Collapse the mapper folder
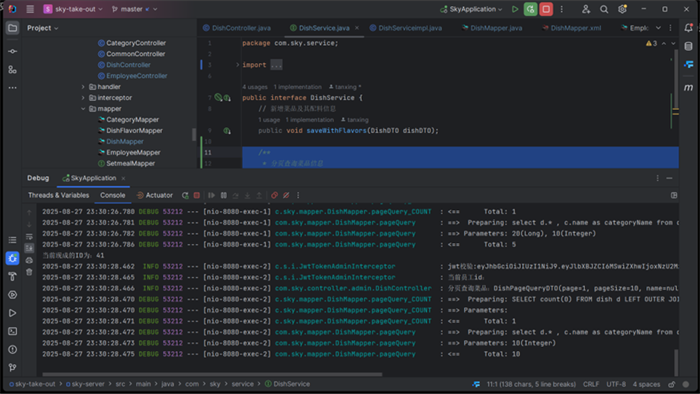Viewport: 700px width, 394px height. click(x=83, y=109)
